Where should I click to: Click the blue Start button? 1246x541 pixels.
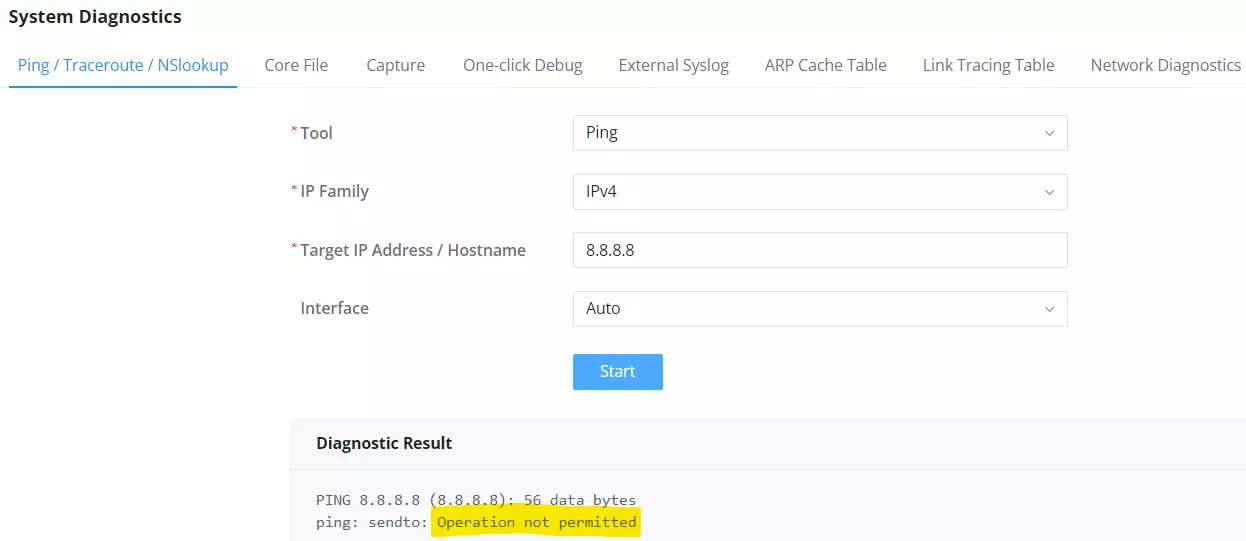tap(618, 371)
